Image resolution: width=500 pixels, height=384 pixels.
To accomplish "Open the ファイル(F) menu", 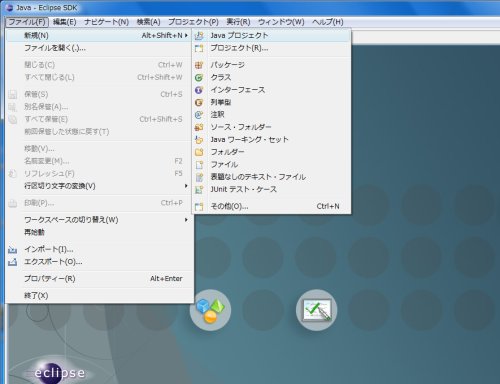I will (27, 22).
